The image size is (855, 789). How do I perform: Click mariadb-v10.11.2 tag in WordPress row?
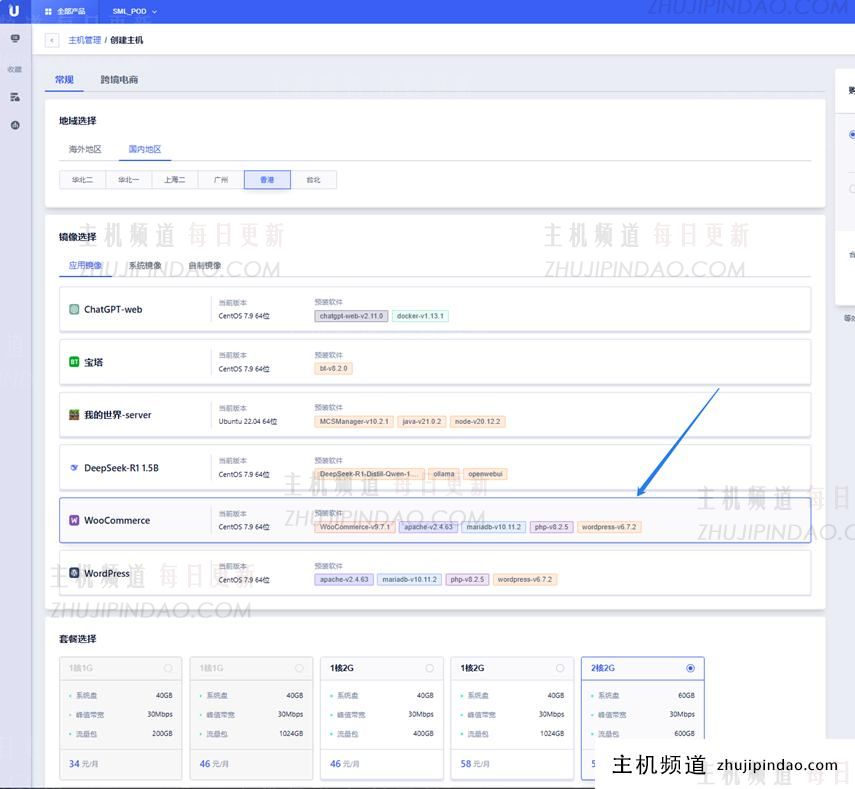click(x=410, y=580)
